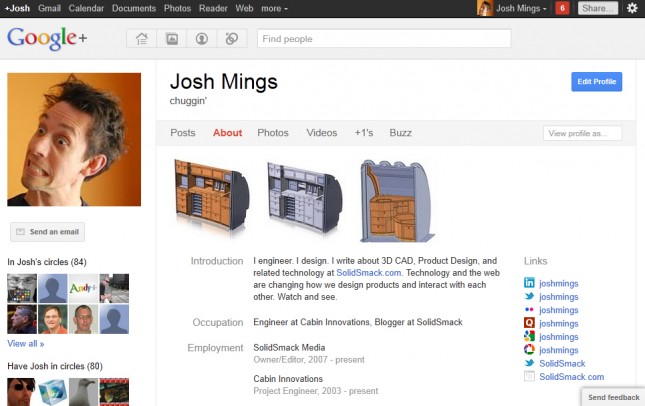This screenshot has width=645, height=406.
Task: Open settings gear icon
Action: coord(632,8)
